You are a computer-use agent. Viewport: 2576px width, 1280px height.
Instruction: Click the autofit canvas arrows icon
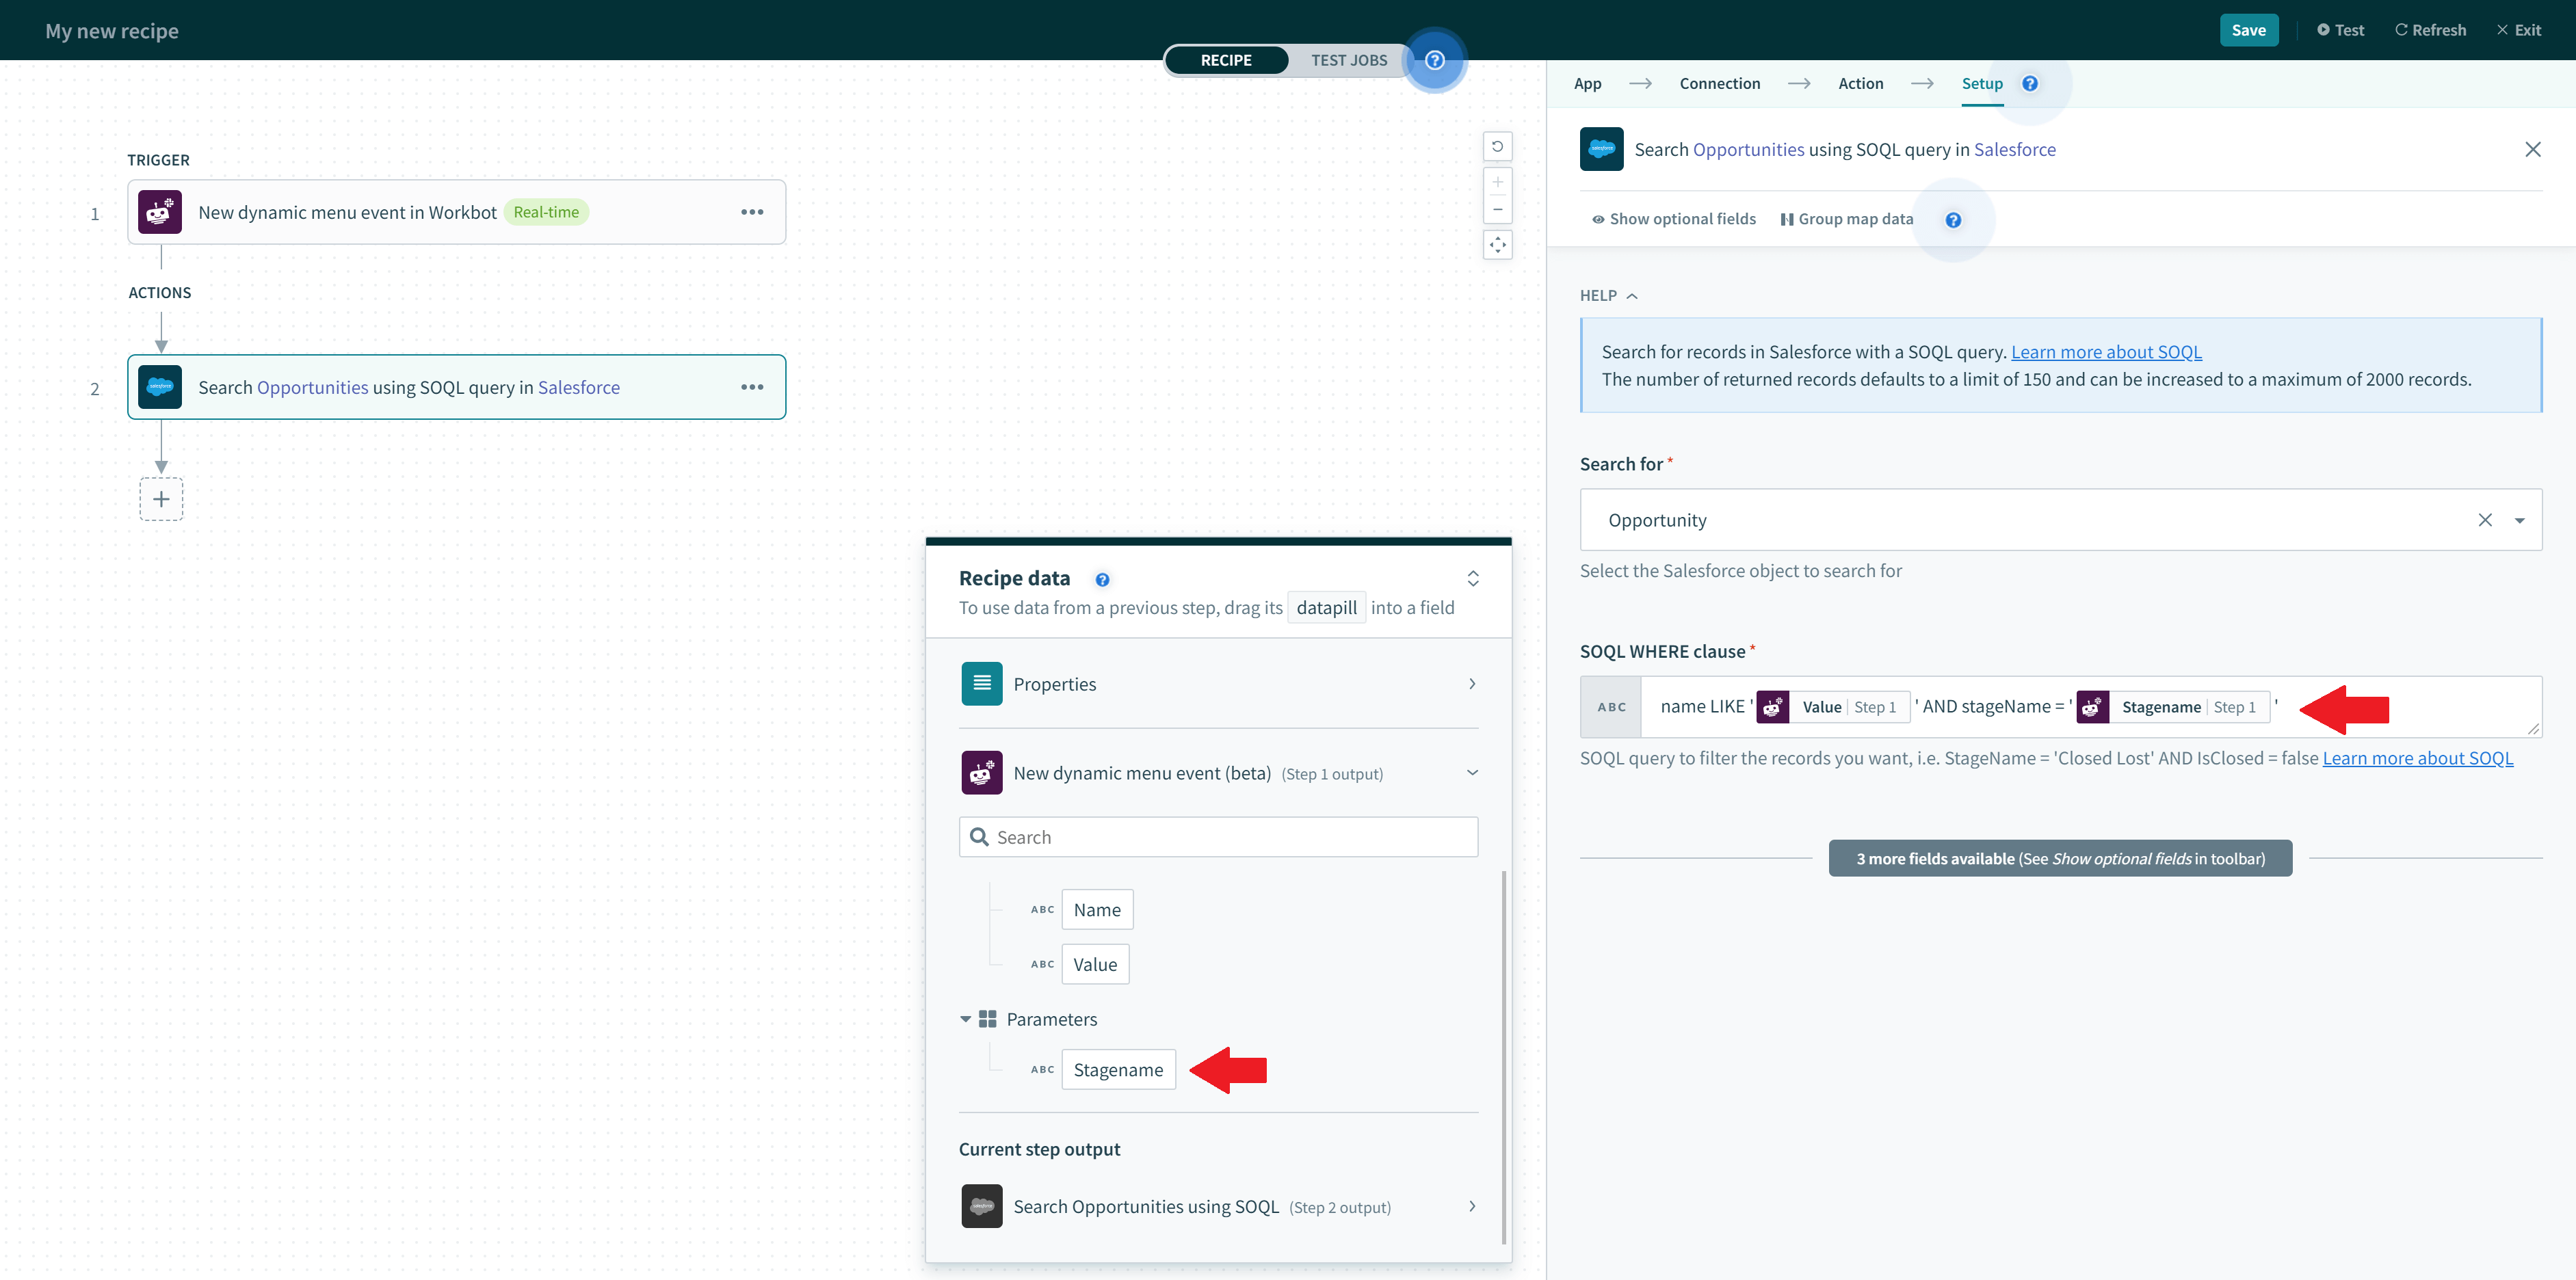click(x=1498, y=244)
